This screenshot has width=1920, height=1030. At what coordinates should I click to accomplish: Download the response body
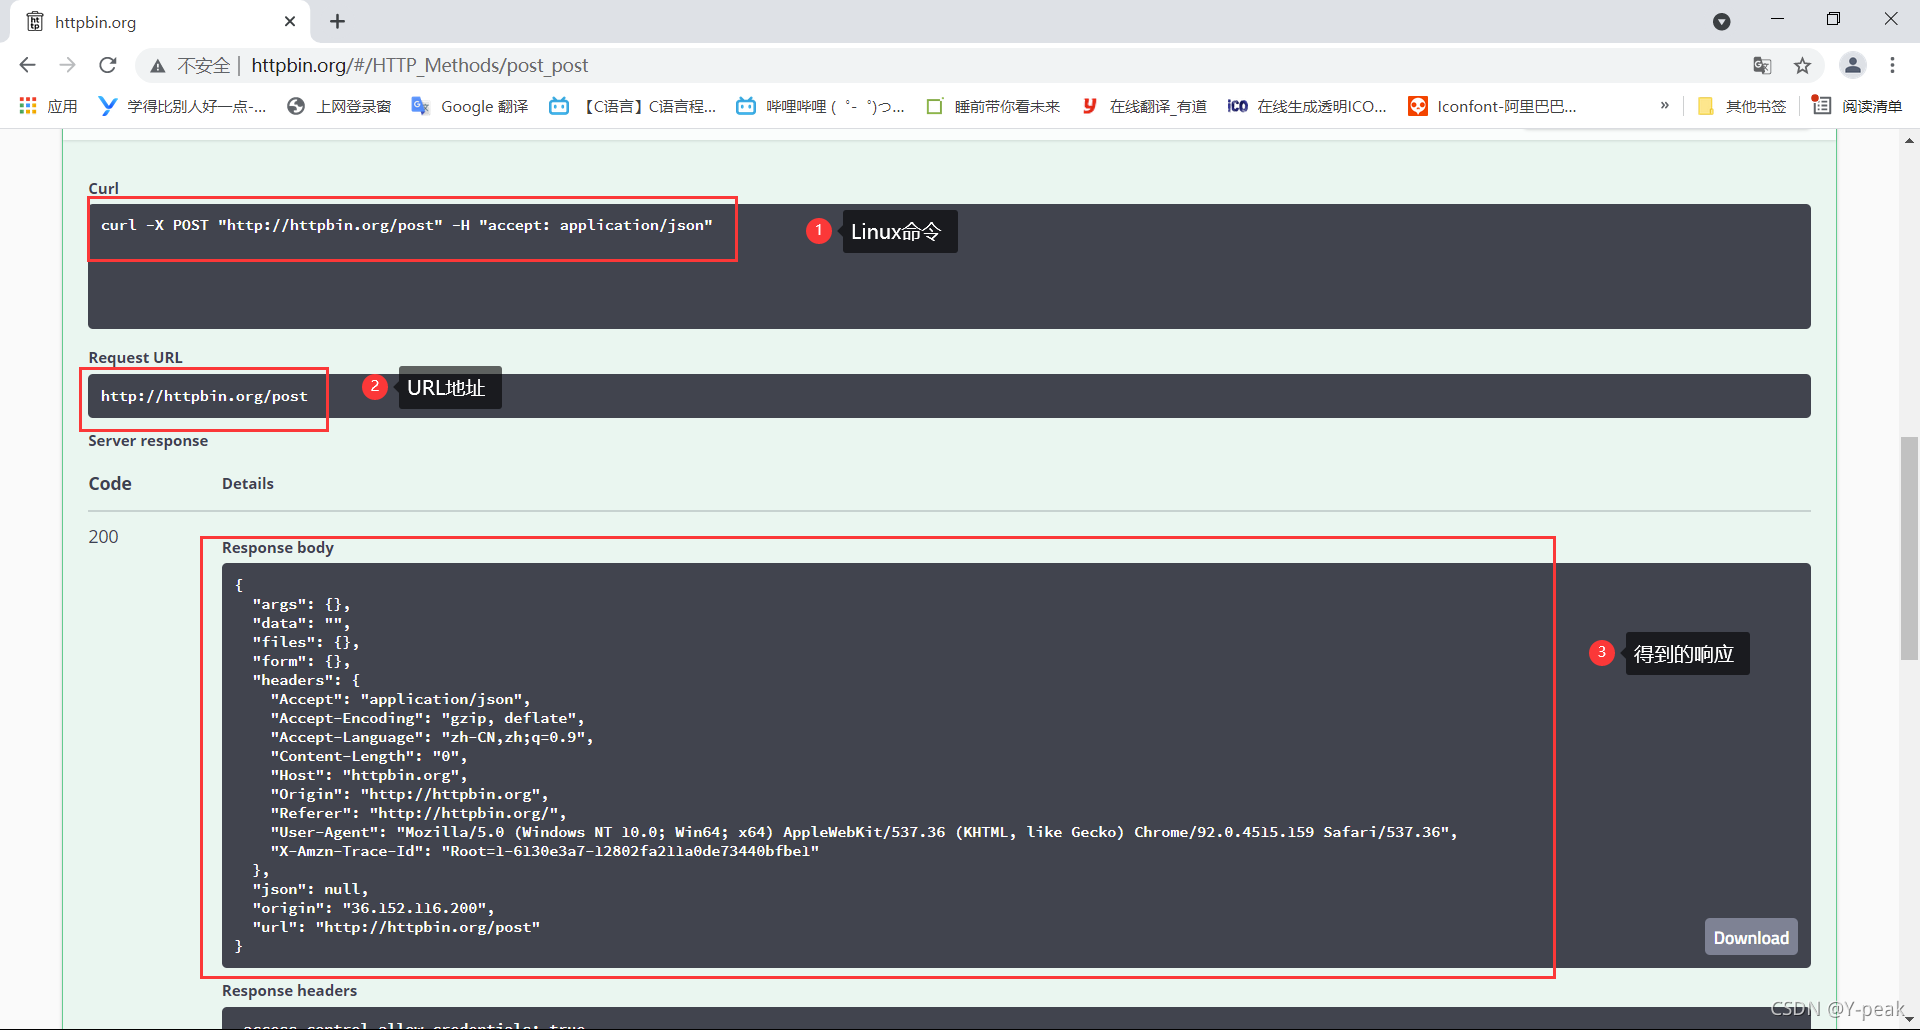click(x=1750, y=937)
